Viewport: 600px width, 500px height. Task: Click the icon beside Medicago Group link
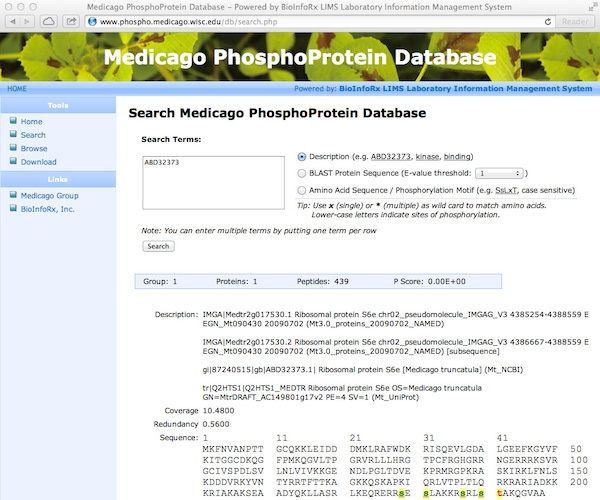coord(12,196)
